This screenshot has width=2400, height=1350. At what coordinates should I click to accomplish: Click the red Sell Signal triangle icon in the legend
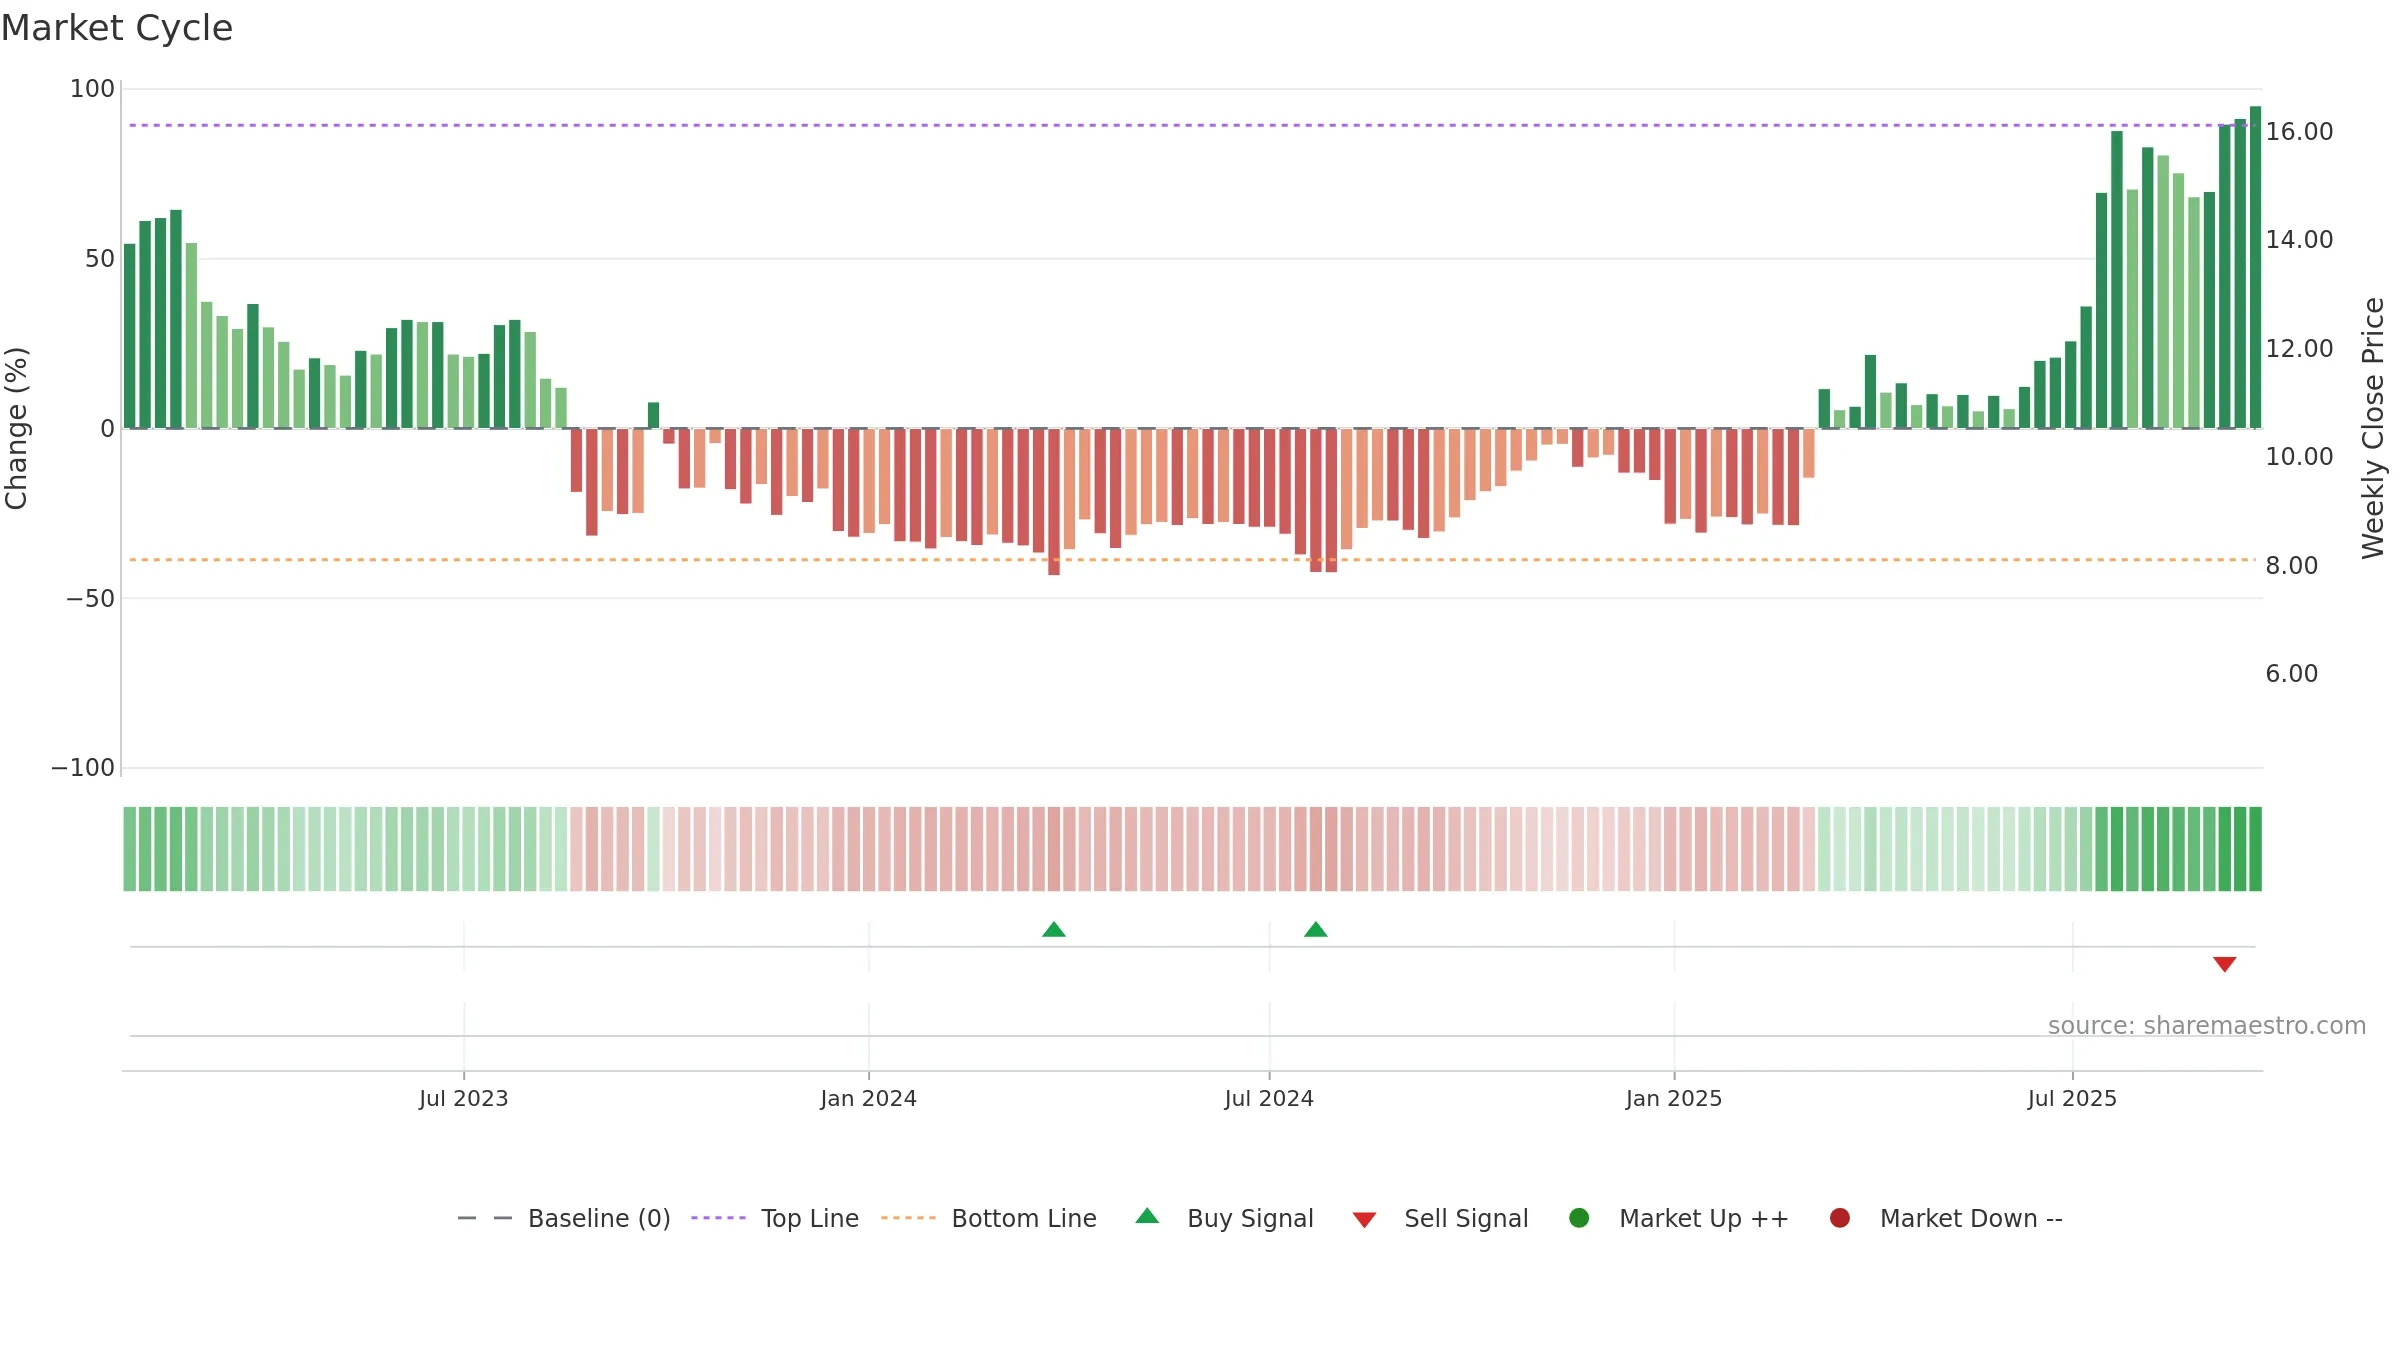(1364, 1220)
